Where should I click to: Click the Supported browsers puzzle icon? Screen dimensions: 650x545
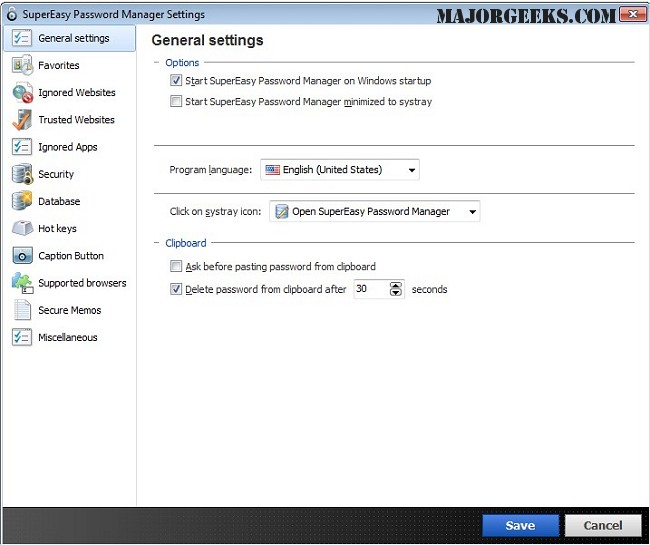[x=22, y=283]
